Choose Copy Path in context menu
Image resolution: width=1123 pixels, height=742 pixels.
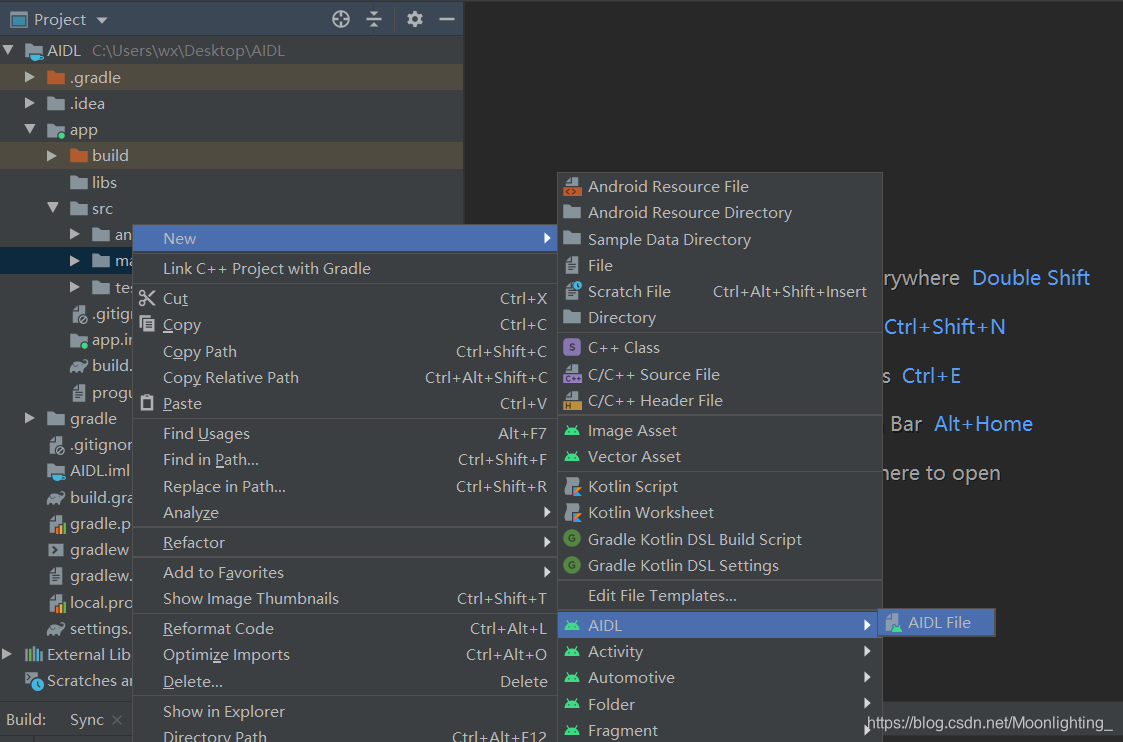tap(344, 352)
